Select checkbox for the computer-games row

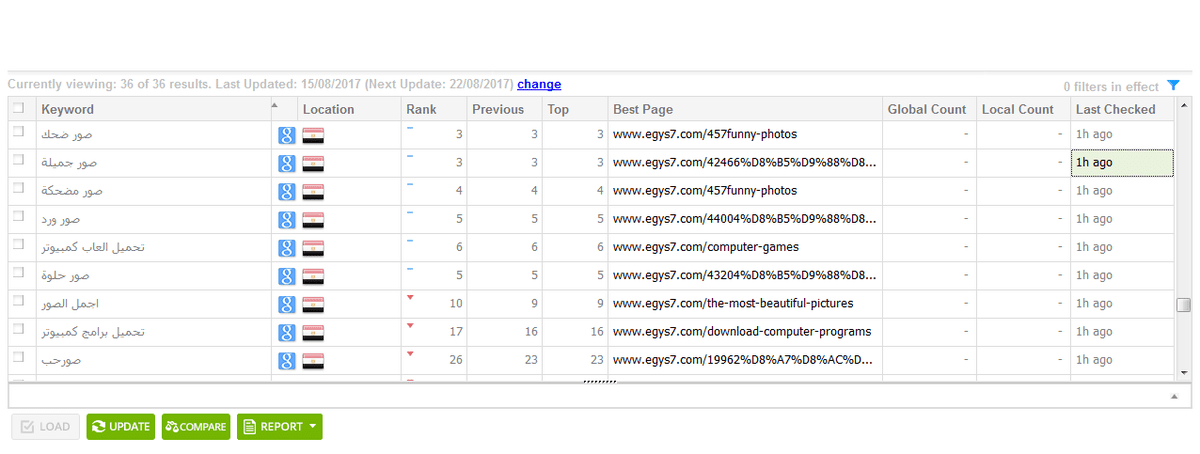pyautogui.click(x=18, y=245)
